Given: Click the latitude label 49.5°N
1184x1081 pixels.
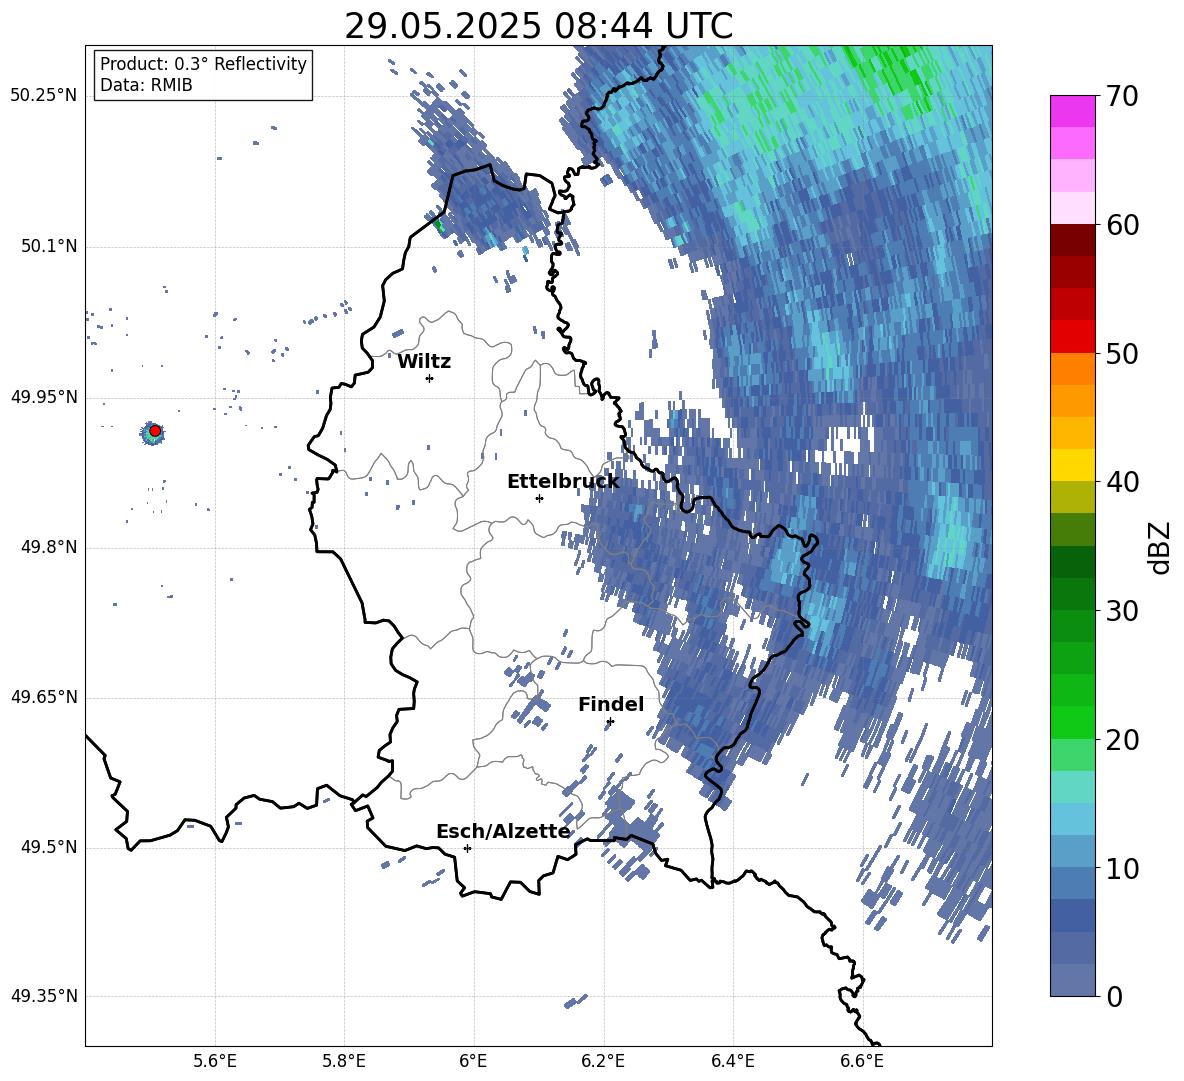Looking at the screenshot, I should [x=49, y=847].
